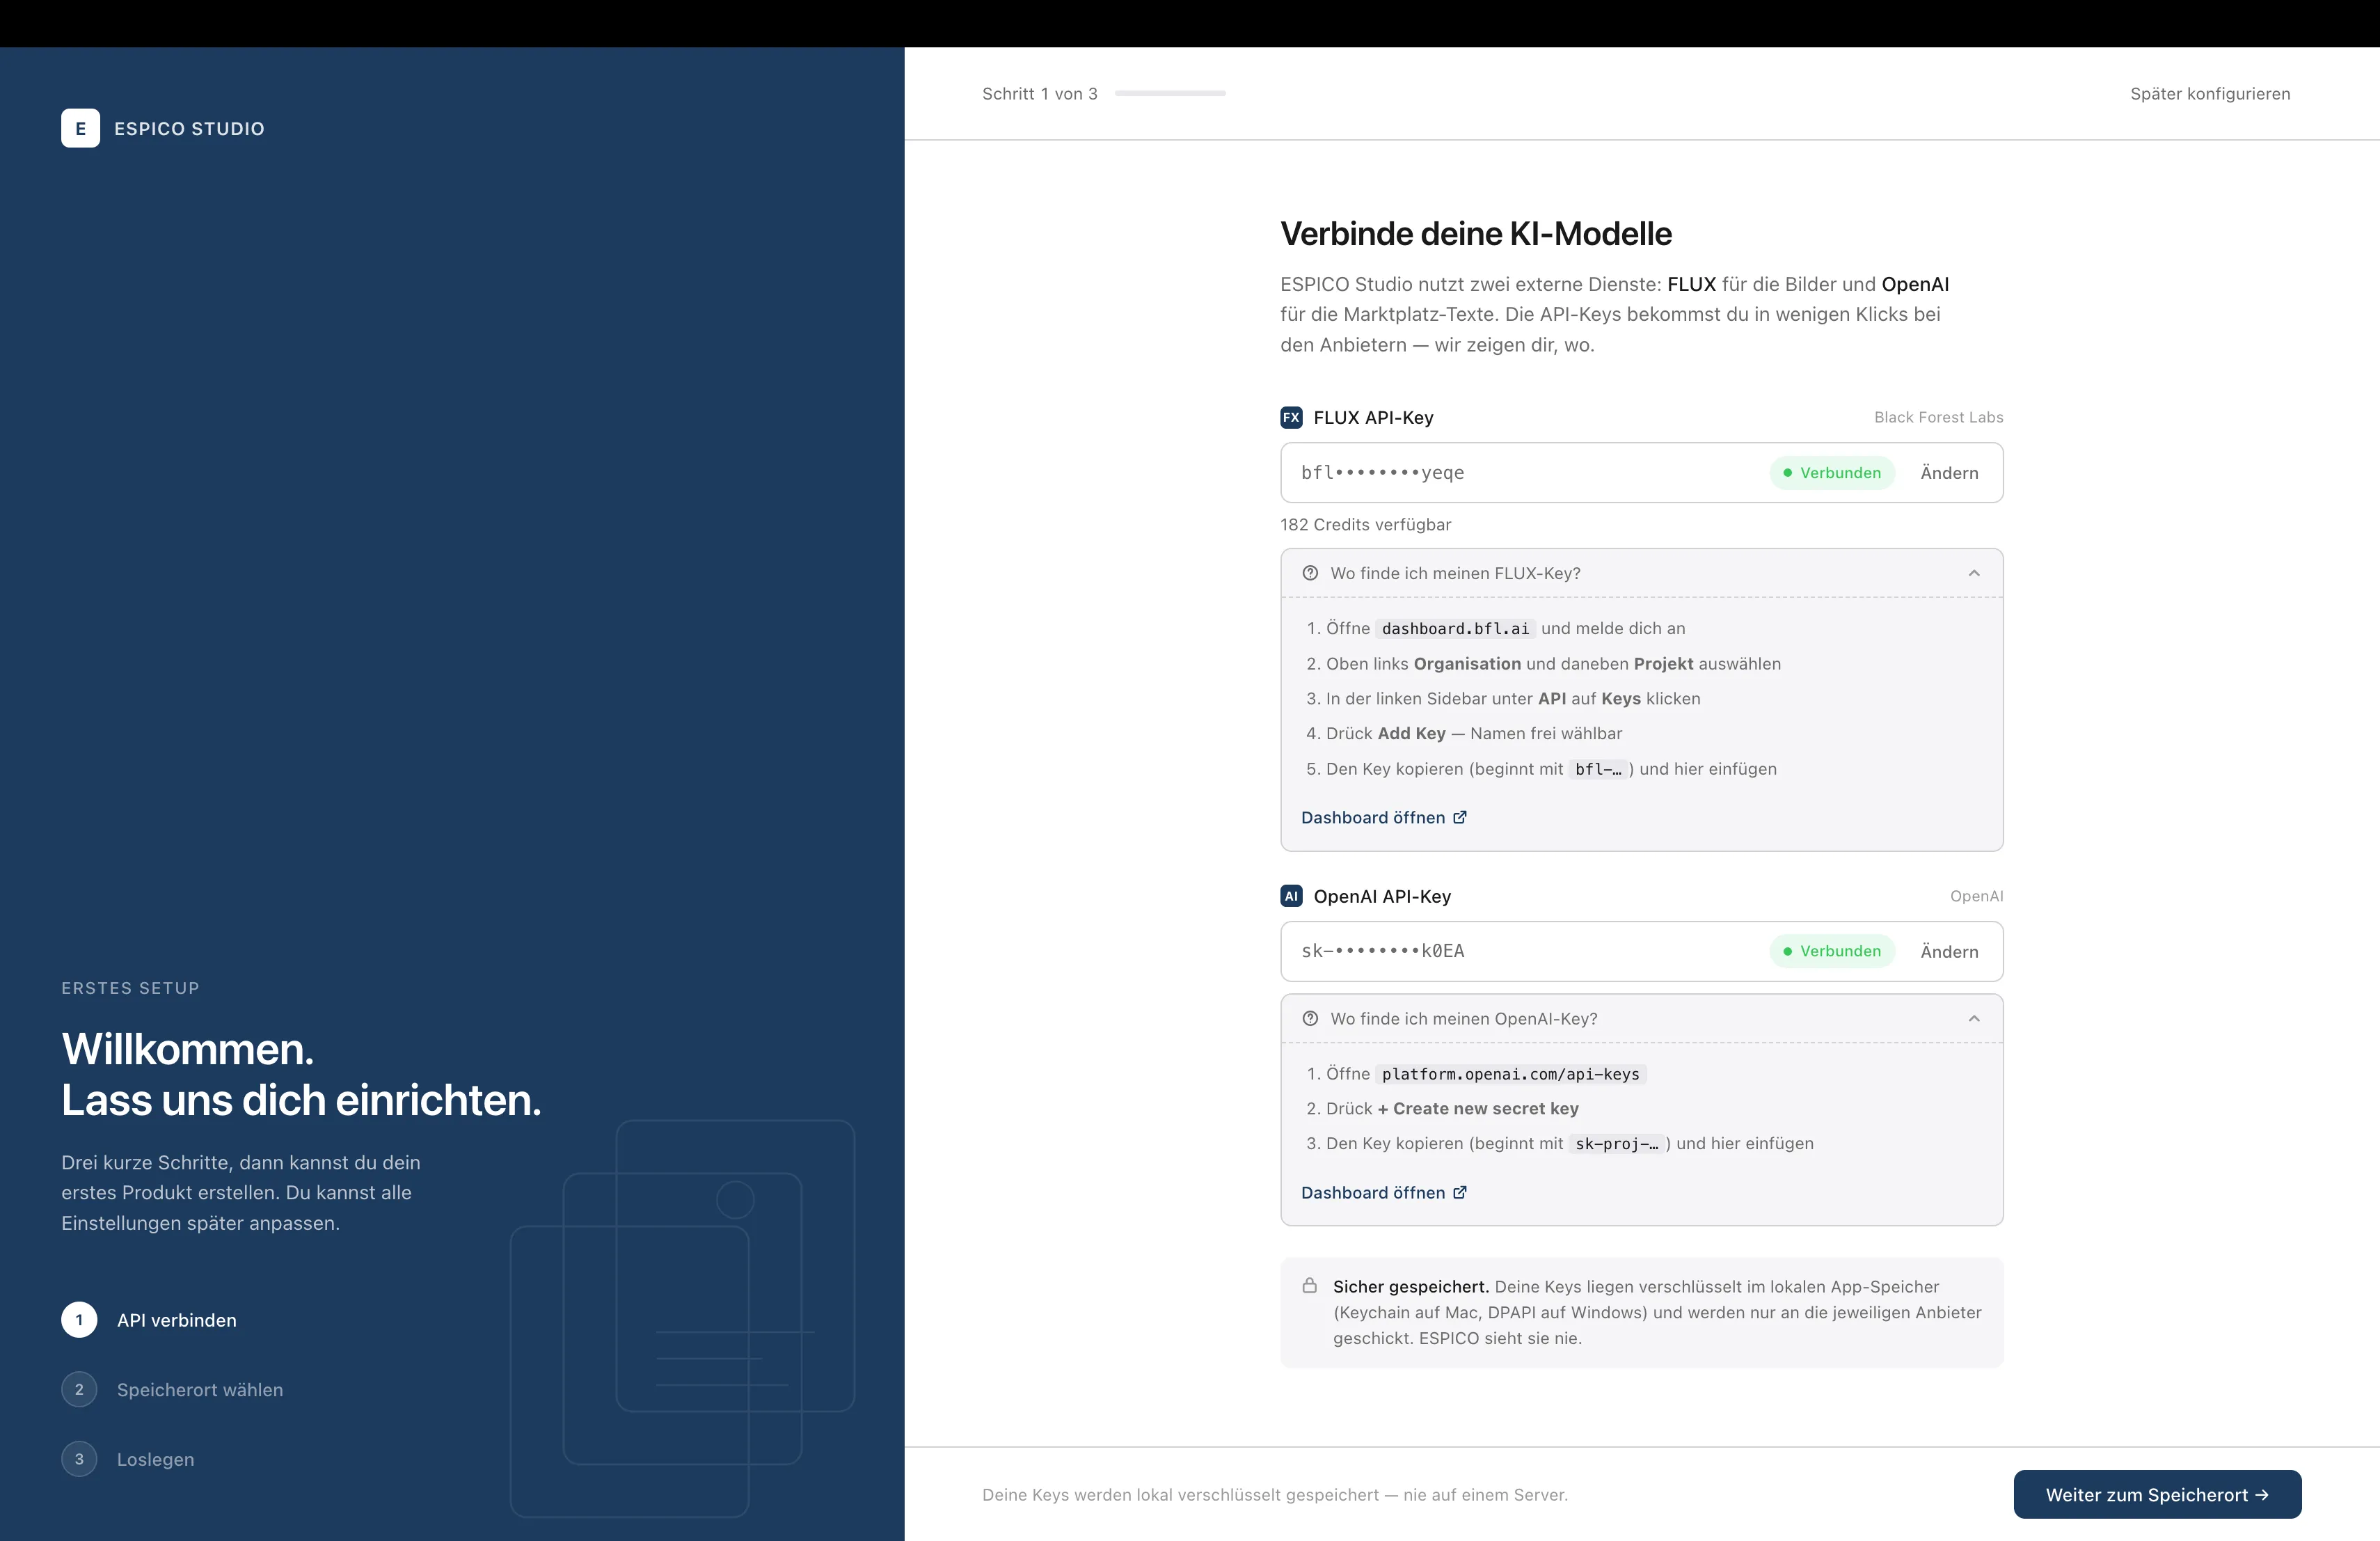Click the 'bfl-…' code snippet
The image size is (2380, 1541).
1598,769
